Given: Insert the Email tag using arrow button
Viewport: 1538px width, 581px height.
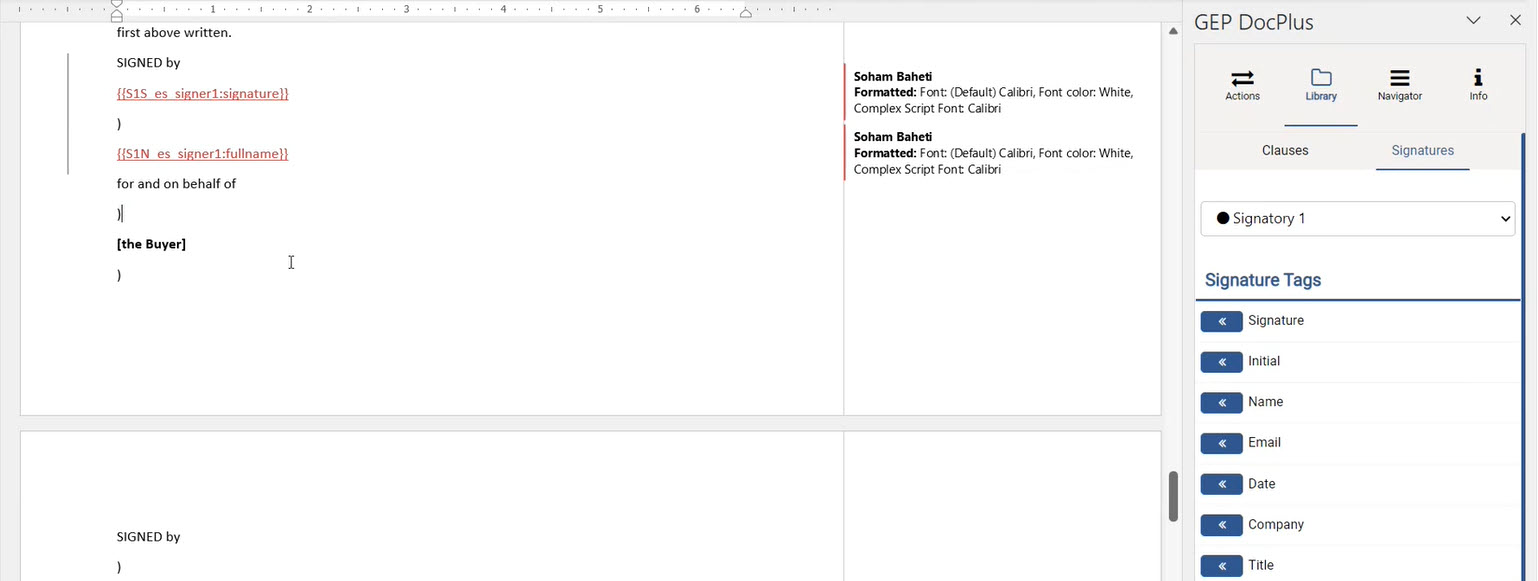Looking at the screenshot, I should (1221, 443).
